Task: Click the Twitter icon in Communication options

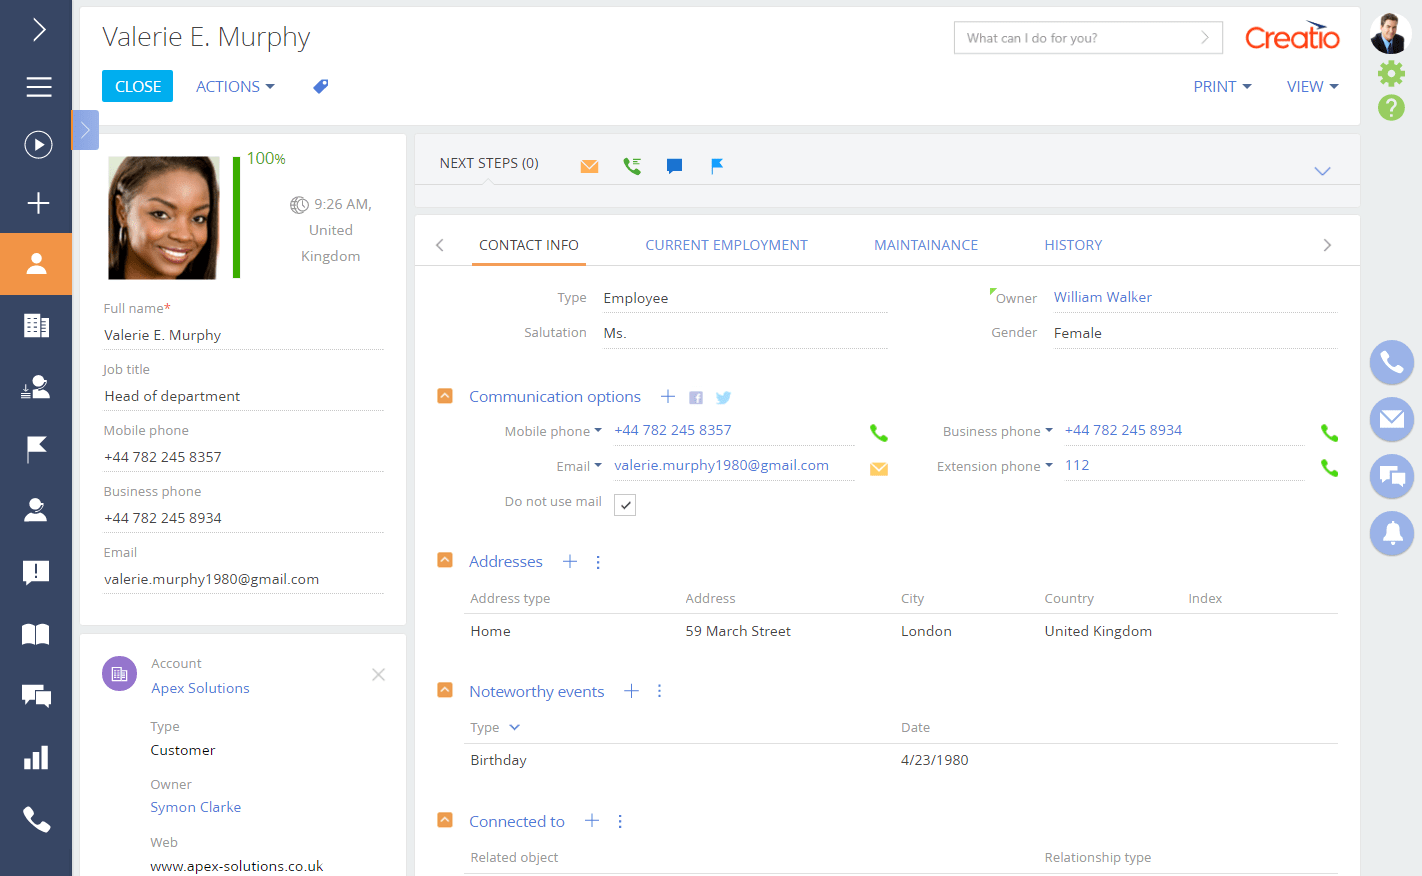Action: (x=723, y=398)
